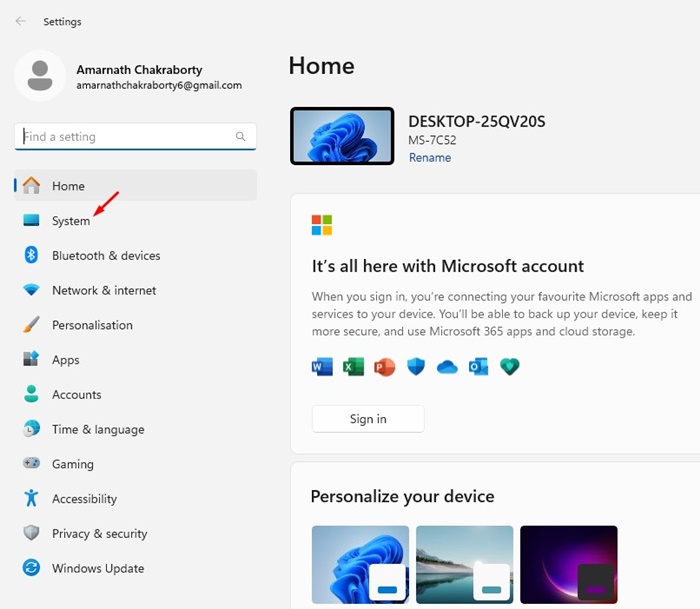Click the MS-7C52 model text

pos(432,140)
